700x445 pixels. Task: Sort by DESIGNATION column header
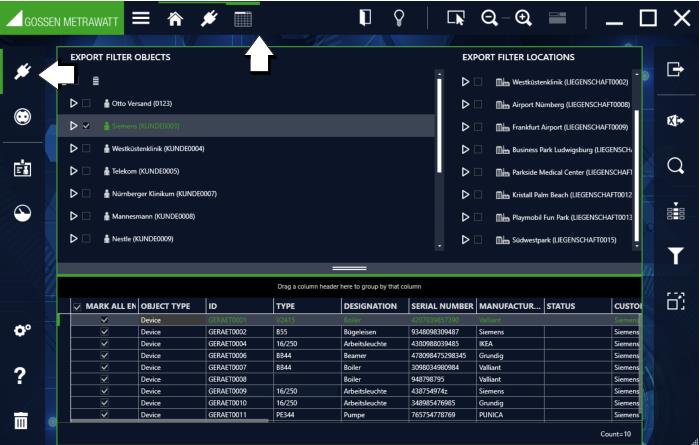(x=375, y=306)
